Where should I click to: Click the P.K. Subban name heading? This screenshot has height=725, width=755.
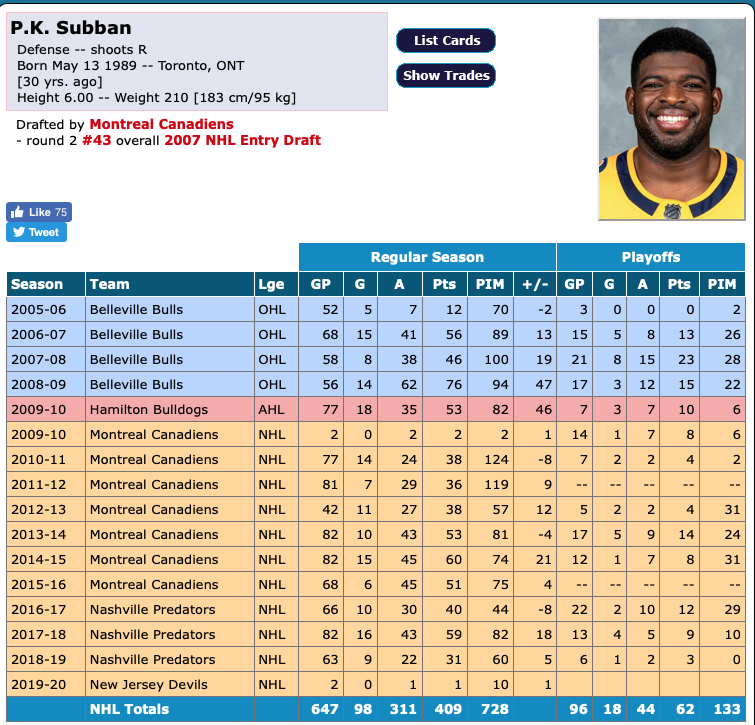[71, 28]
